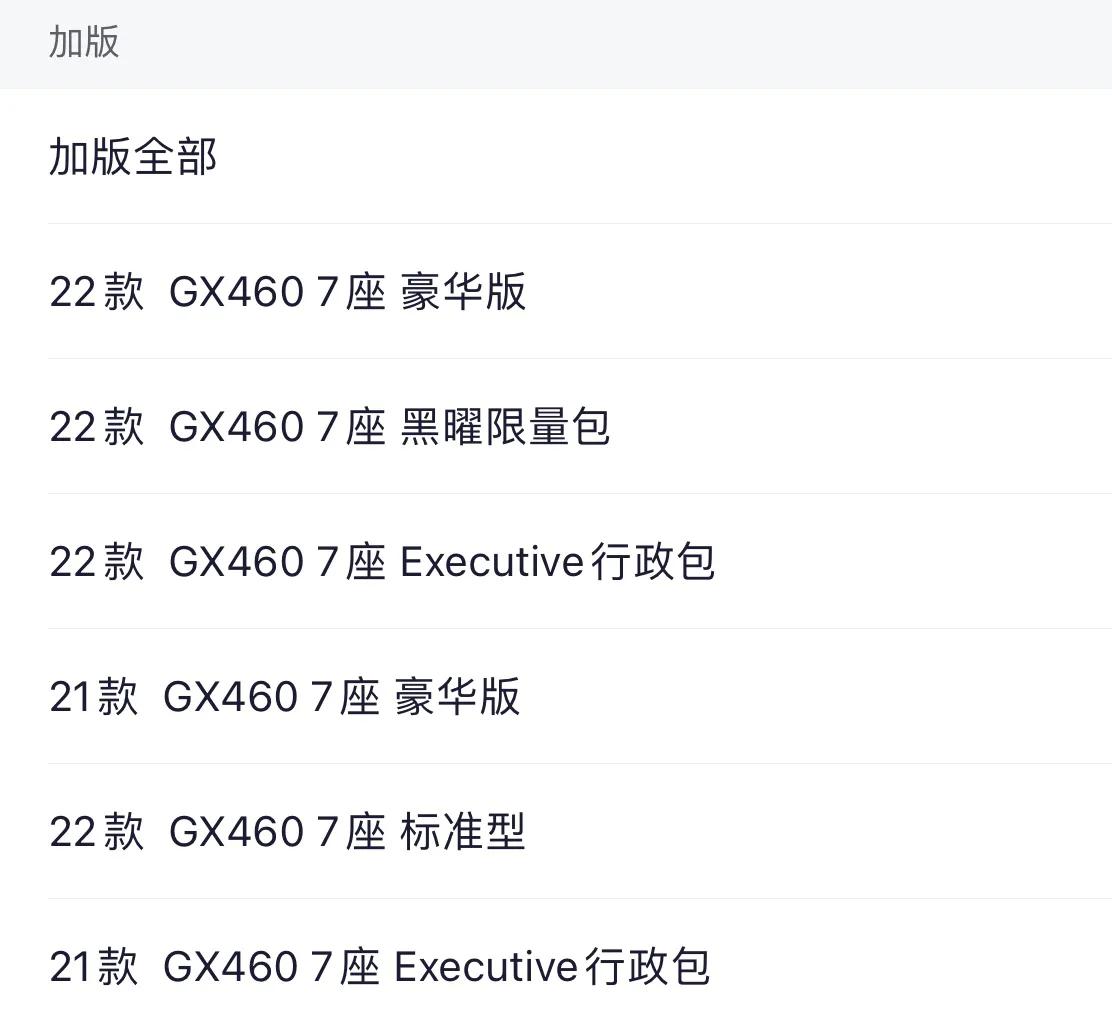Open the 2022 黑曜限量包 trim entry

[330, 427]
